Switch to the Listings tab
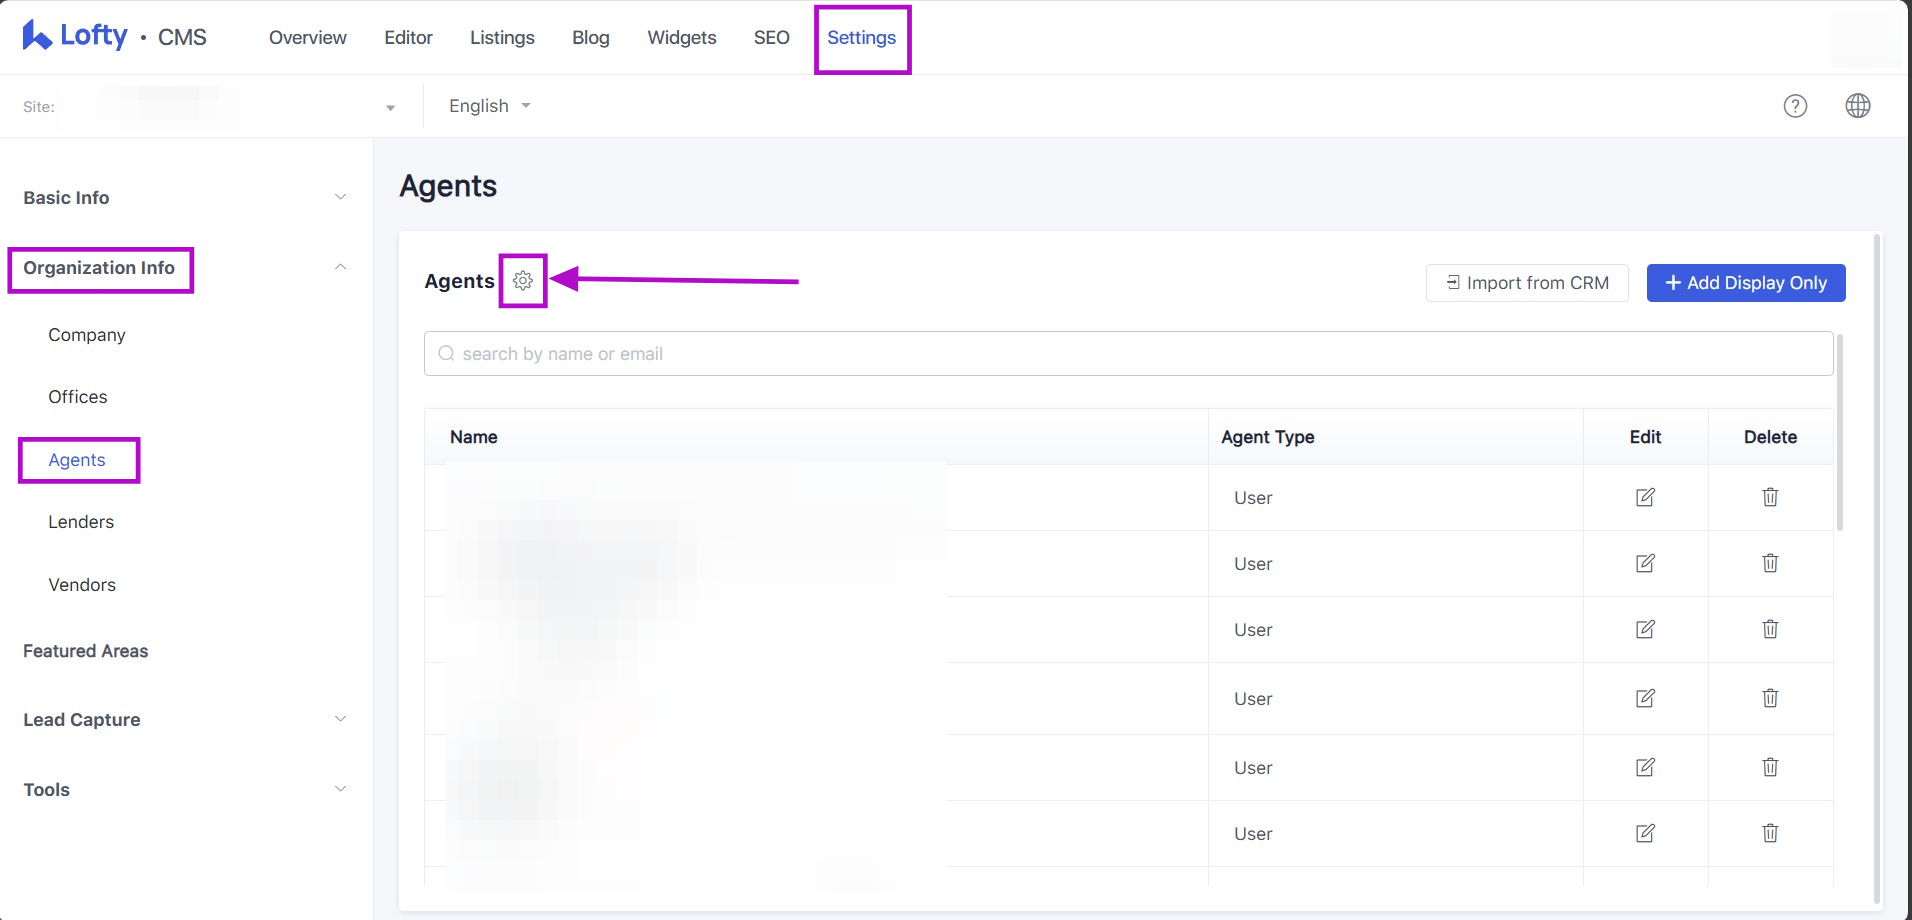The width and height of the screenshot is (1912, 920). pos(502,38)
